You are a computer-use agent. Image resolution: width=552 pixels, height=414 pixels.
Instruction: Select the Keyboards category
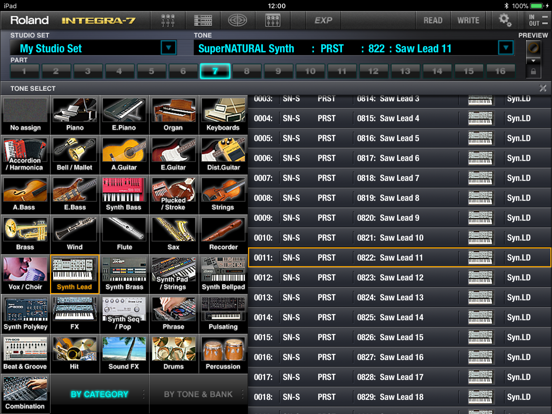click(x=223, y=115)
